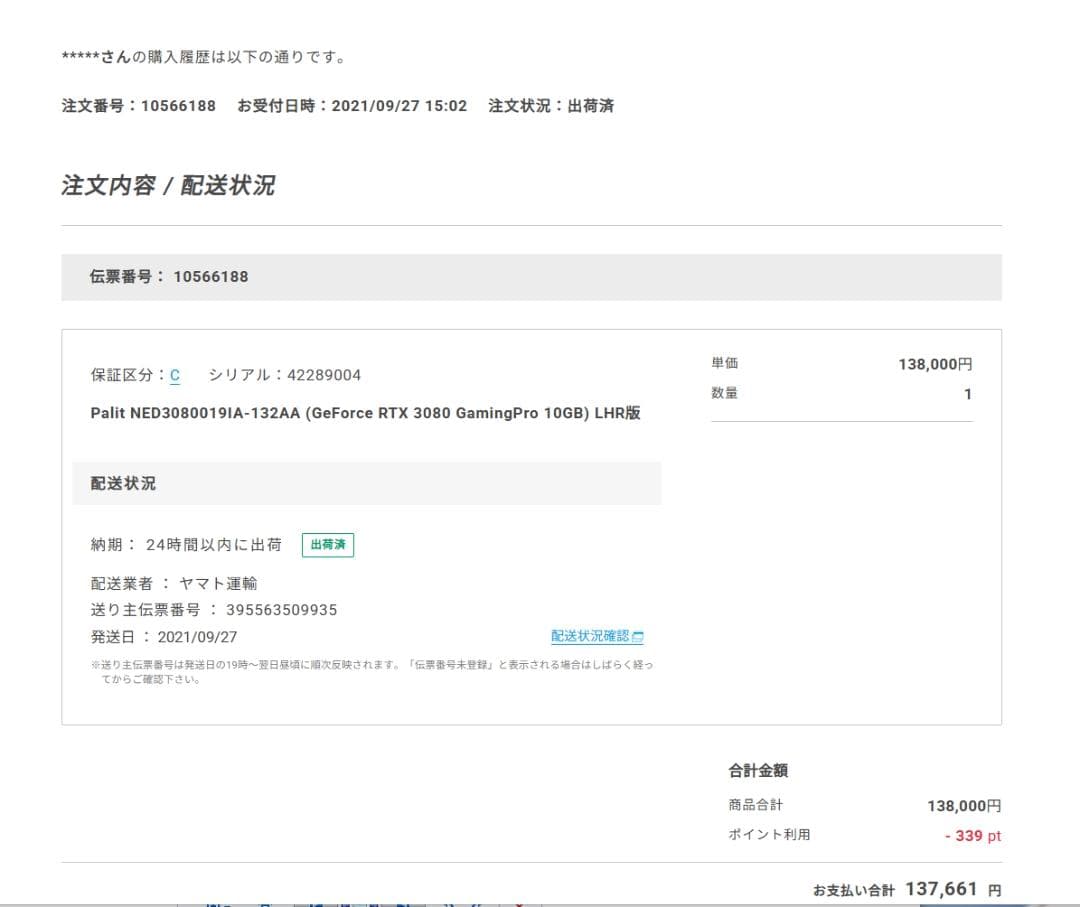Image resolution: width=1080 pixels, height=907 pixels.
Task: Click the product name Palit GeForce RTX 3080
Action: [x=366, y=412]
